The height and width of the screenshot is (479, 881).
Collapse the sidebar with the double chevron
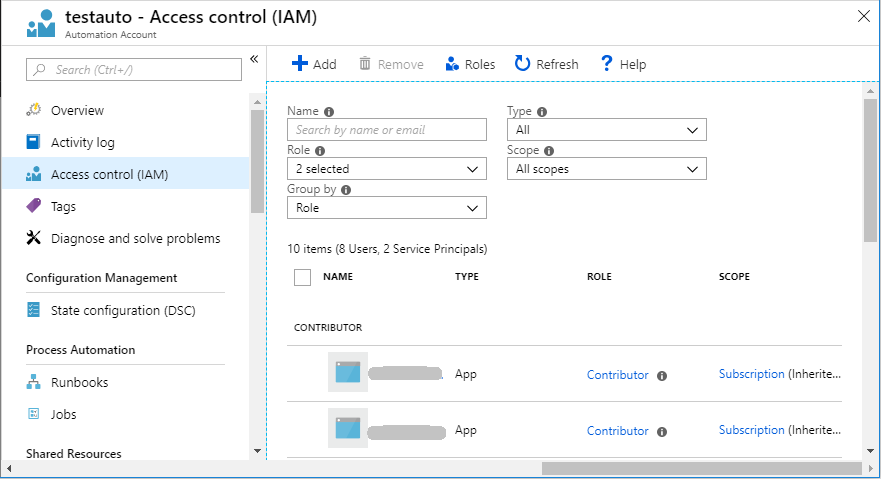point(254,59)
